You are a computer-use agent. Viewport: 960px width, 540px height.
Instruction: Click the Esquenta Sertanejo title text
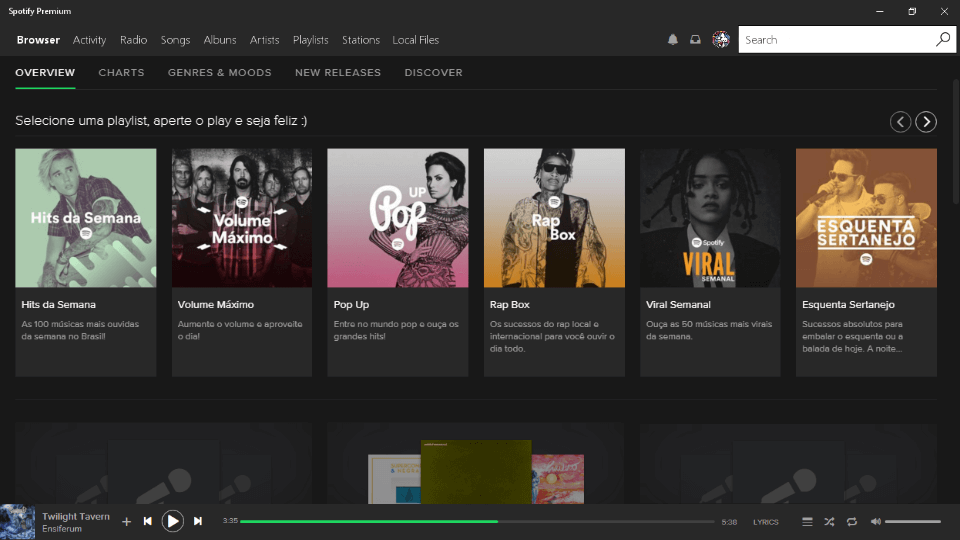[x=849, y=305]
